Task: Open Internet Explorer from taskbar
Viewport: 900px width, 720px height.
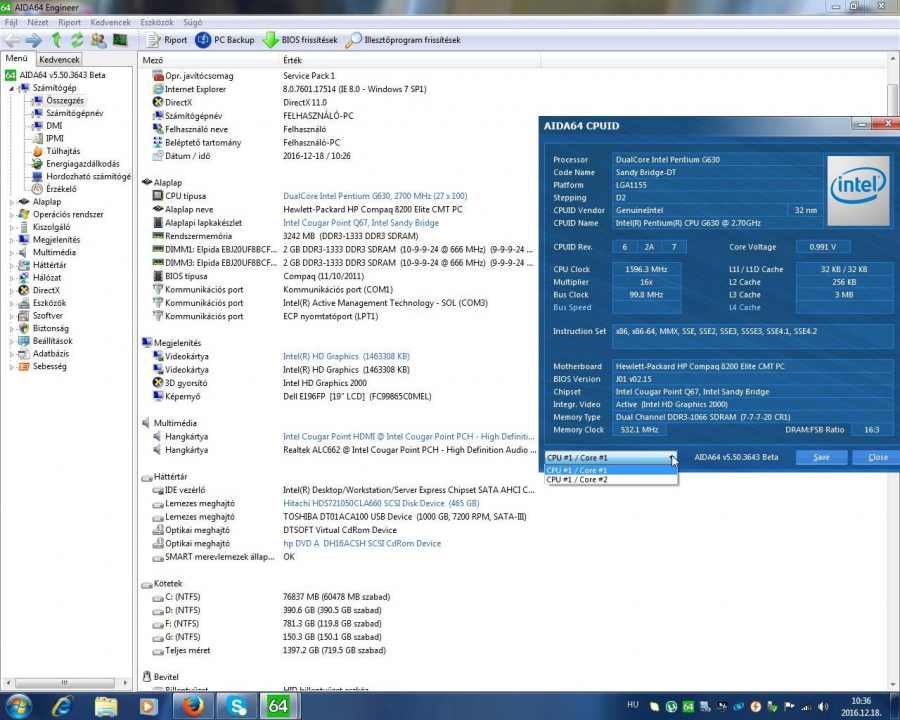Action: tap(62, 706)
